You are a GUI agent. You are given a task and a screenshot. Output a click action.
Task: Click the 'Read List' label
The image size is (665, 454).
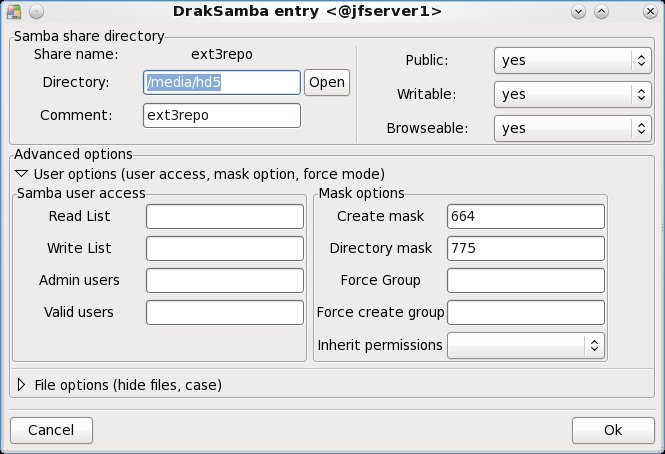pos(79,216)
